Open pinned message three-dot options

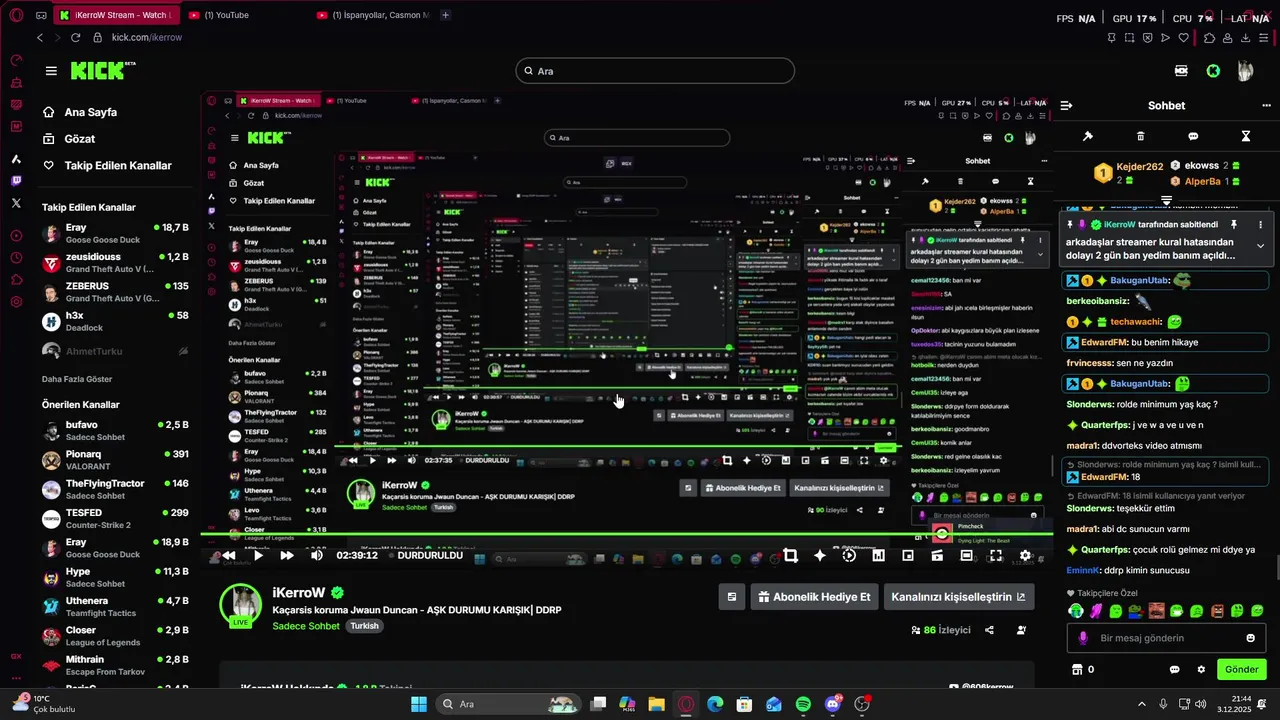(1260, 225)
